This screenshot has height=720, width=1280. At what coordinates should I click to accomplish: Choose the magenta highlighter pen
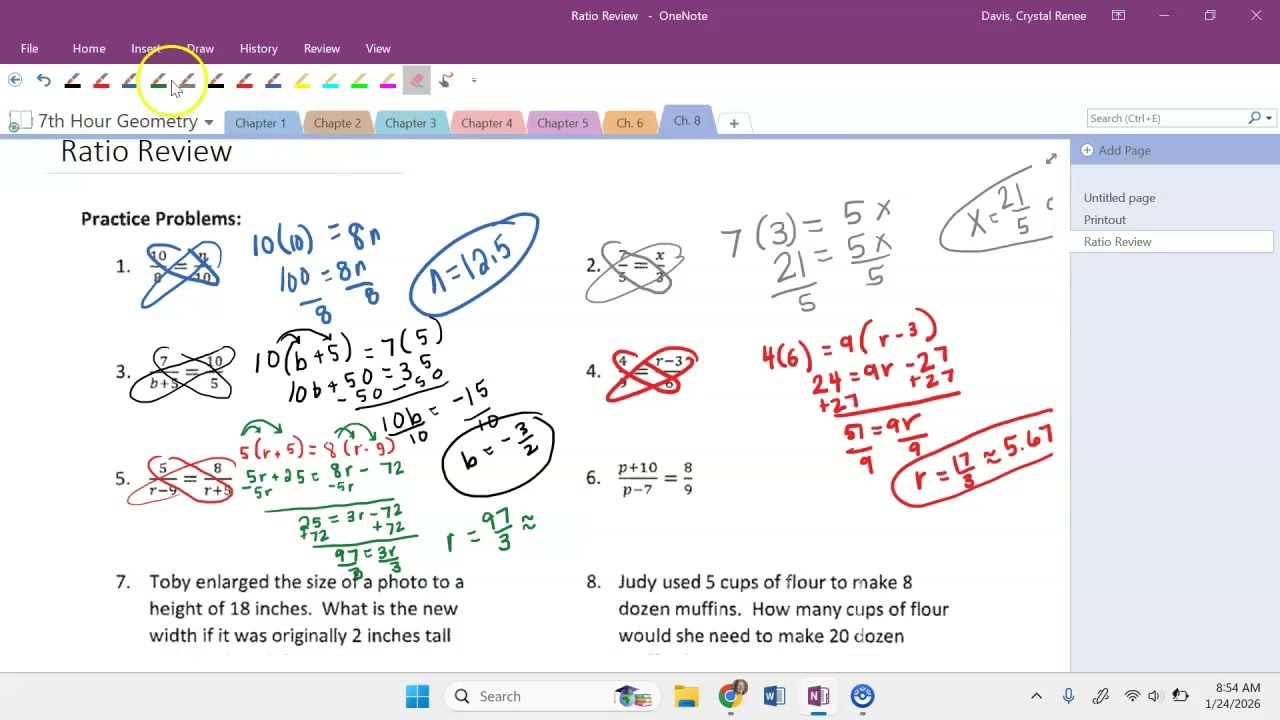click(388, 81)
